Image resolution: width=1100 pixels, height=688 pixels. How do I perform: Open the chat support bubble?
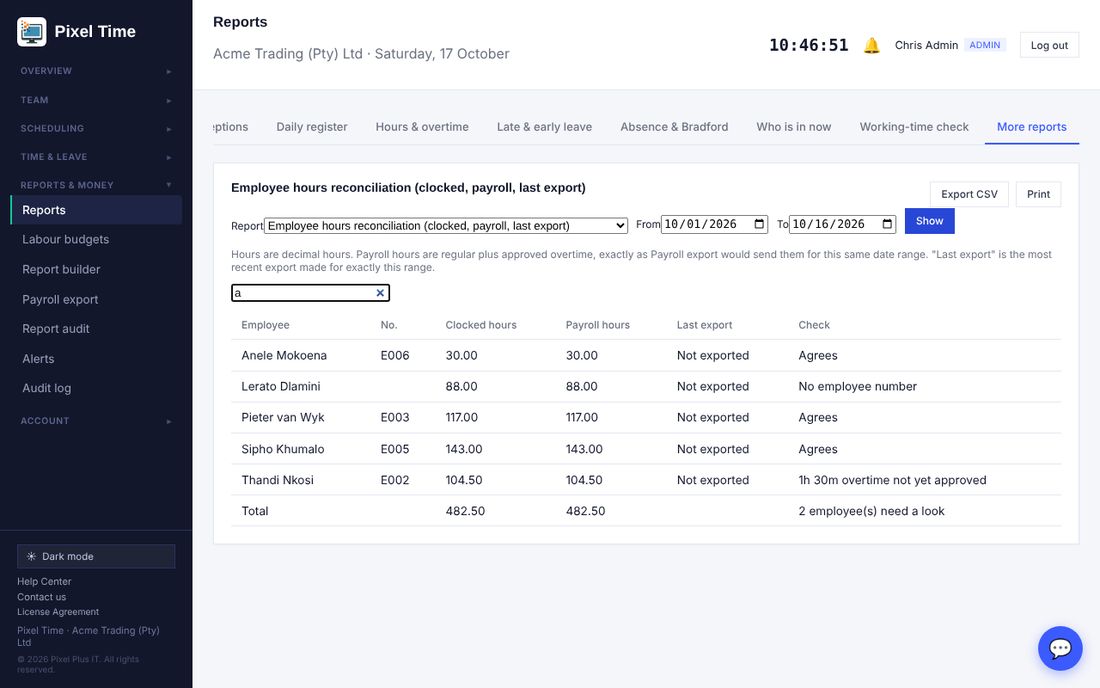(1059, 648)
